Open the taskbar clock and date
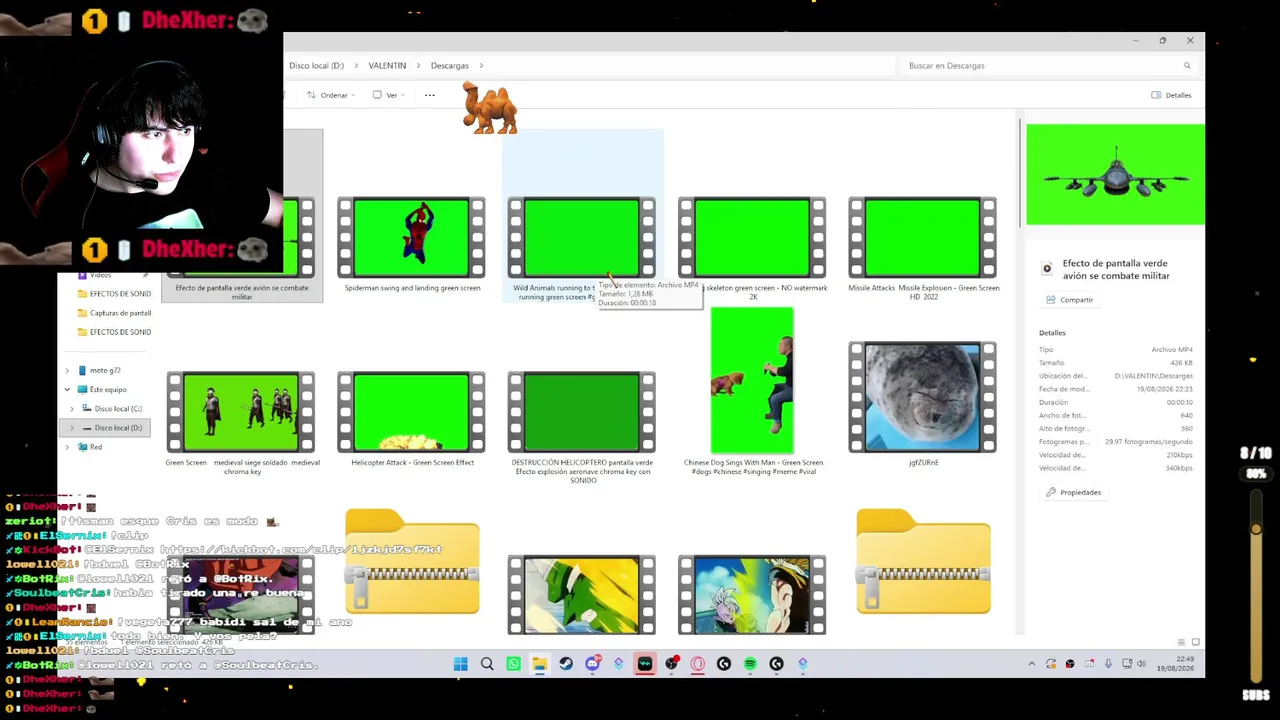This screenshot has width=1280, height=720. point(1173,664)
